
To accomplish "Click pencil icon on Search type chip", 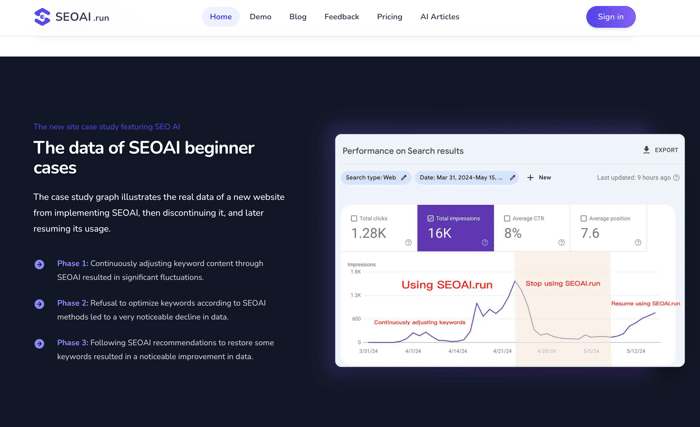I will (x=404, y=178).
